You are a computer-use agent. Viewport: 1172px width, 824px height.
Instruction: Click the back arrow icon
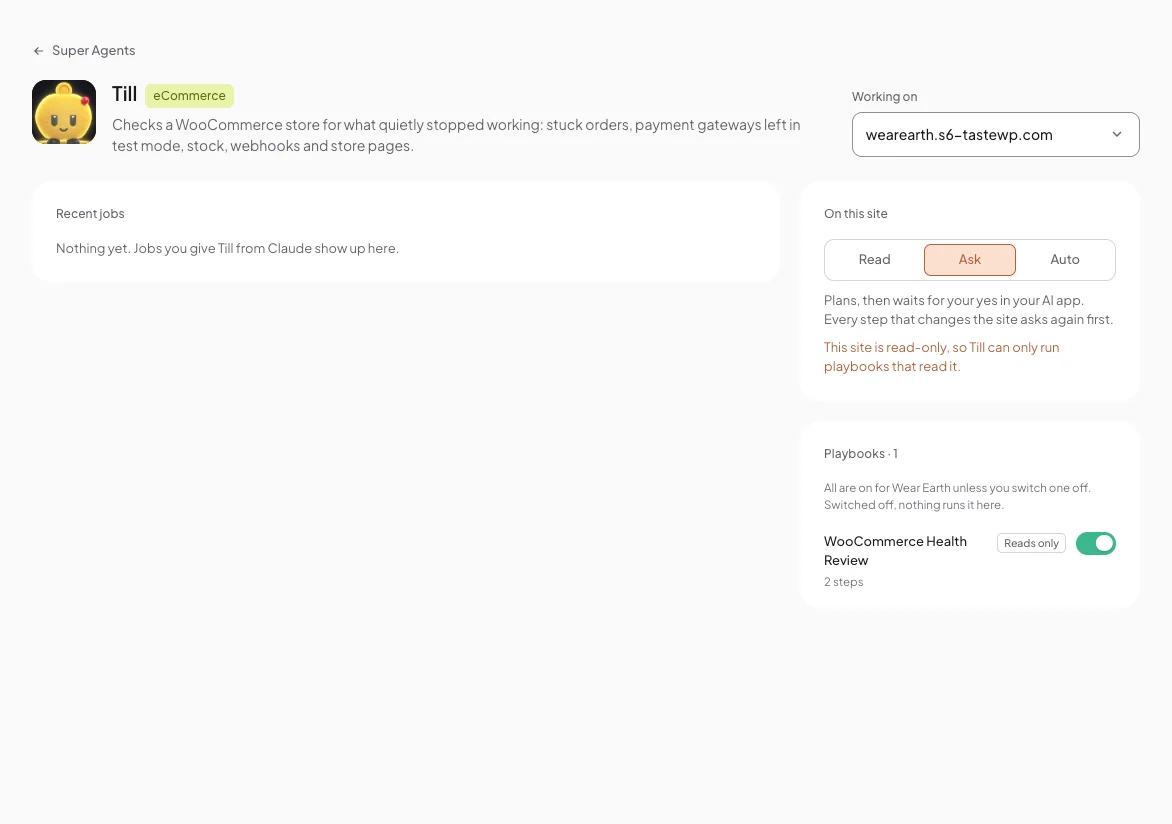coord(38,51)
